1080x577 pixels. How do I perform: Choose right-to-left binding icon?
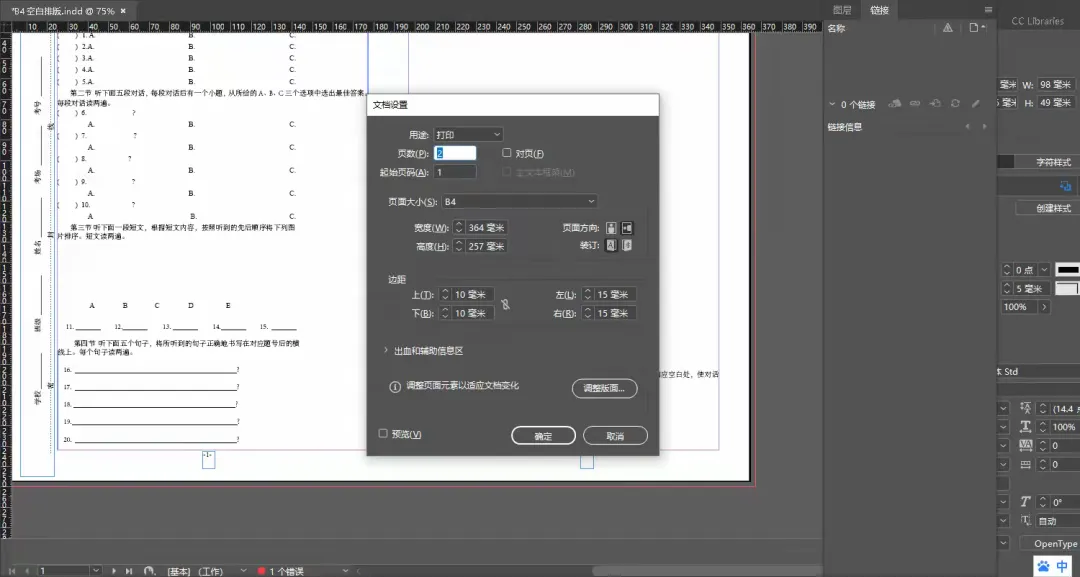[x=627, y=245]
